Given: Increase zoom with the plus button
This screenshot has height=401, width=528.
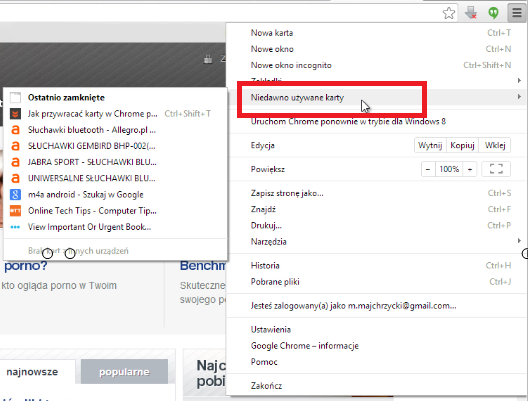Looking at the screenshot, I should [470, 169].
